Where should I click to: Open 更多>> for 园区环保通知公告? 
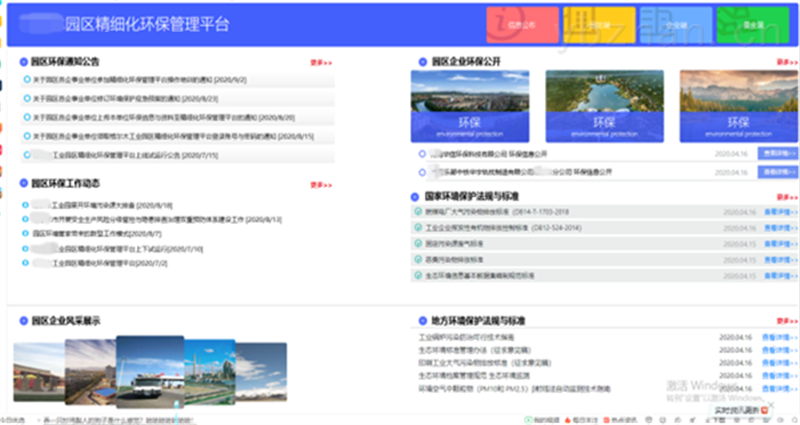pyautogui.click(x=321, y=61)
